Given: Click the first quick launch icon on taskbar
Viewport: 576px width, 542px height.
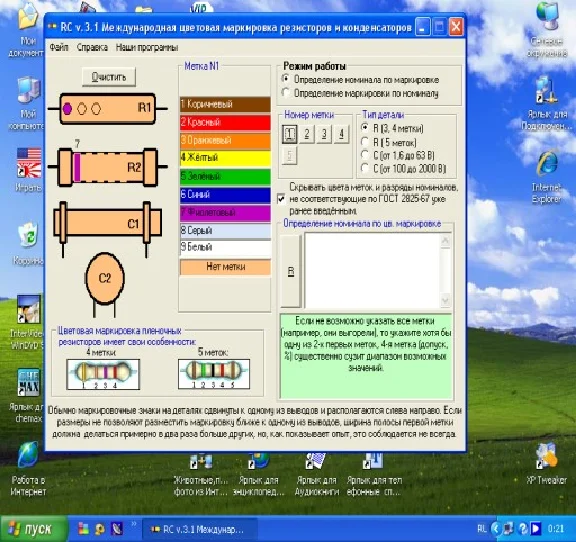Looking at the screenshot, I should coord(83,529).
